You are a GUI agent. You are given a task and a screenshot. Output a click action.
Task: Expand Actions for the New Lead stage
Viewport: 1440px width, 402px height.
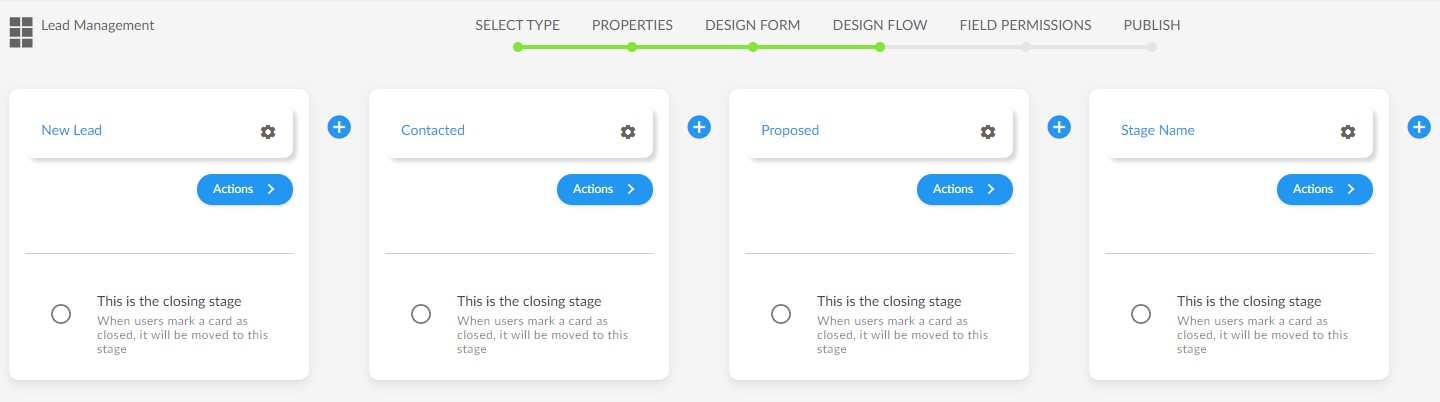coord(245,189)
